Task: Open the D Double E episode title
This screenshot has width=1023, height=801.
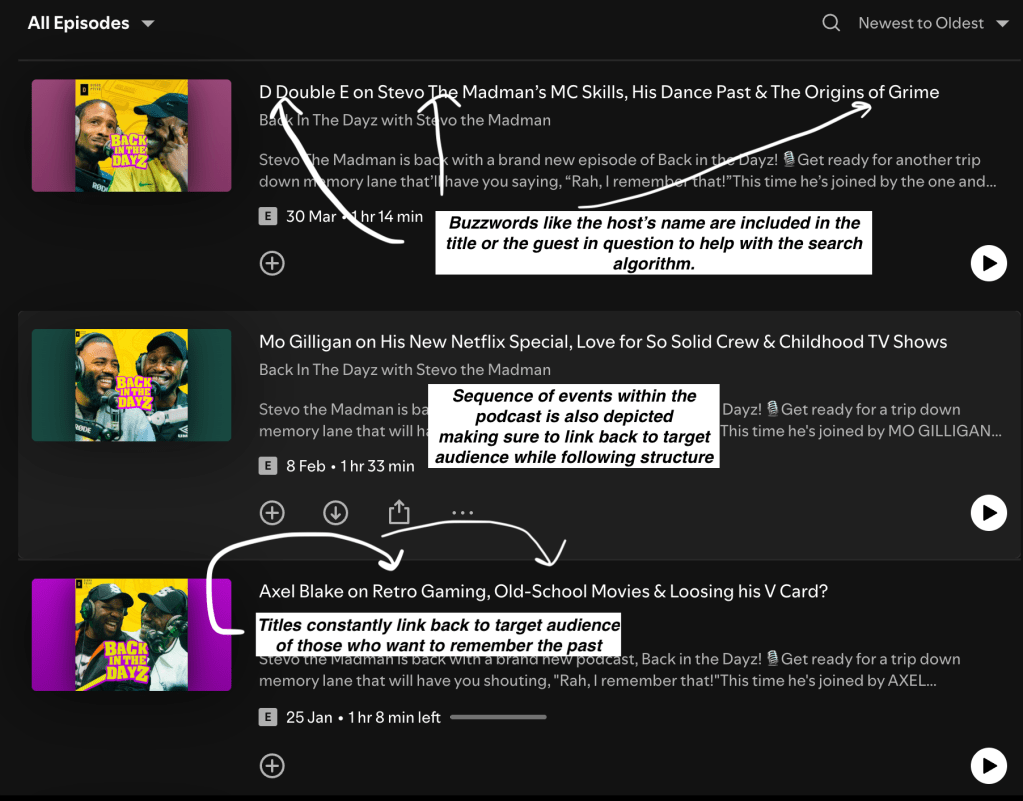Action: tap(598, 92)
